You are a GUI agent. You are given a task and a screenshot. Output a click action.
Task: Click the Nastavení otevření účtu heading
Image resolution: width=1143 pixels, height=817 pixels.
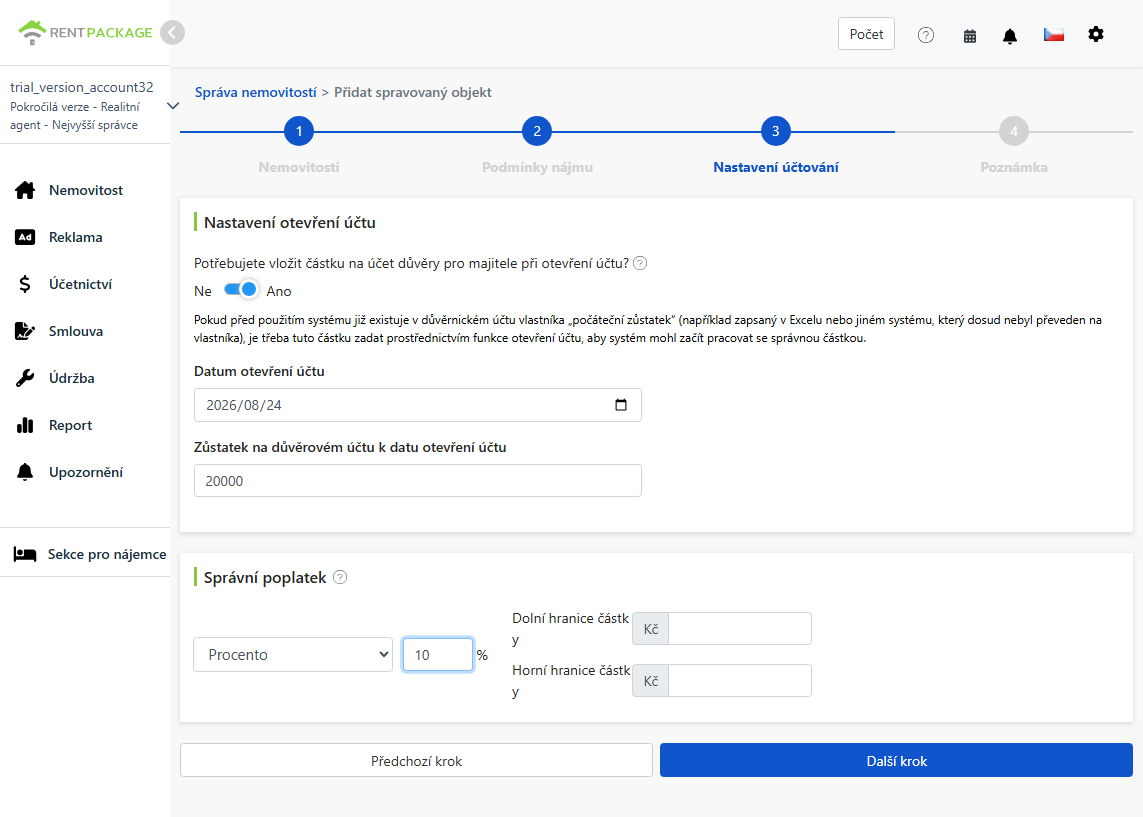tap(289, 222)
